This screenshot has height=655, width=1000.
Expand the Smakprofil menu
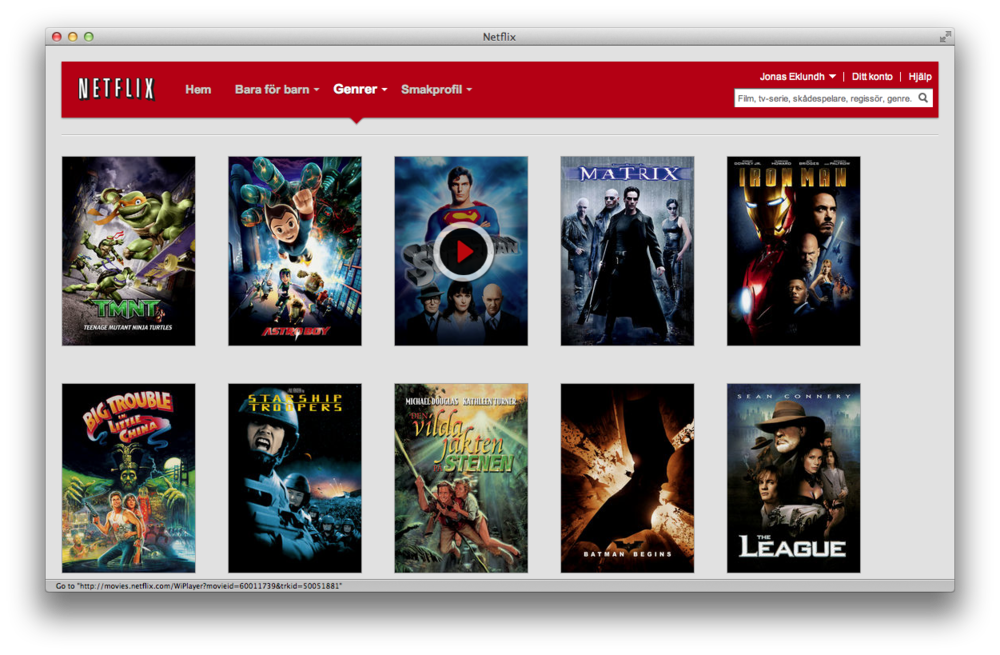[436, 90]
